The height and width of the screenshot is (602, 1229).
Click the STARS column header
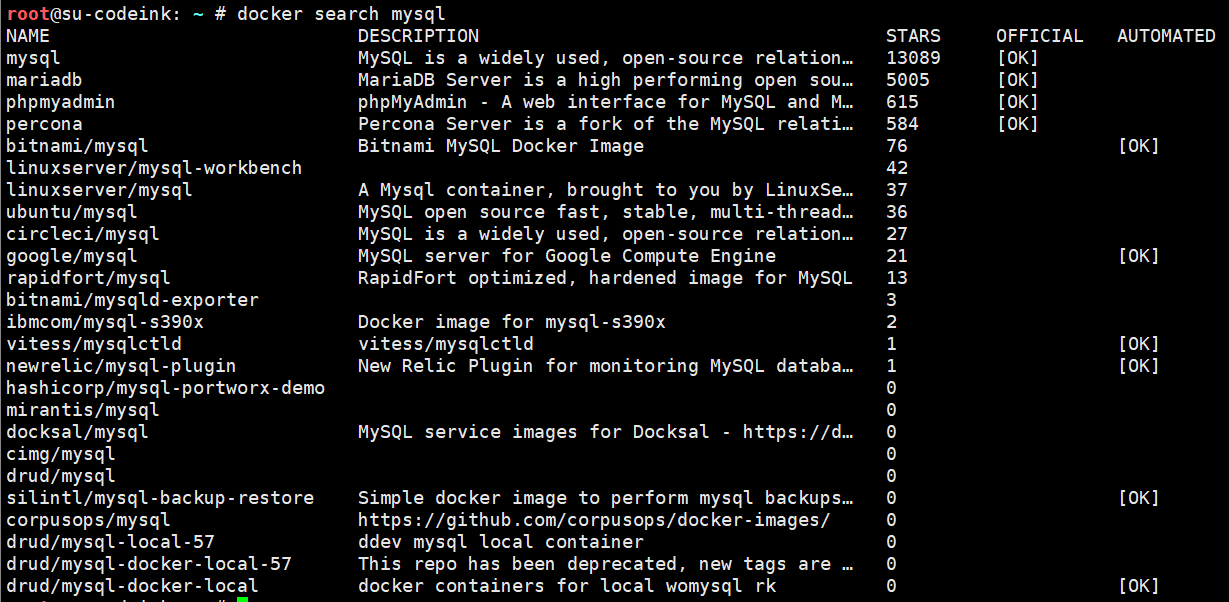pyautogui.click(x=913, y=36)
